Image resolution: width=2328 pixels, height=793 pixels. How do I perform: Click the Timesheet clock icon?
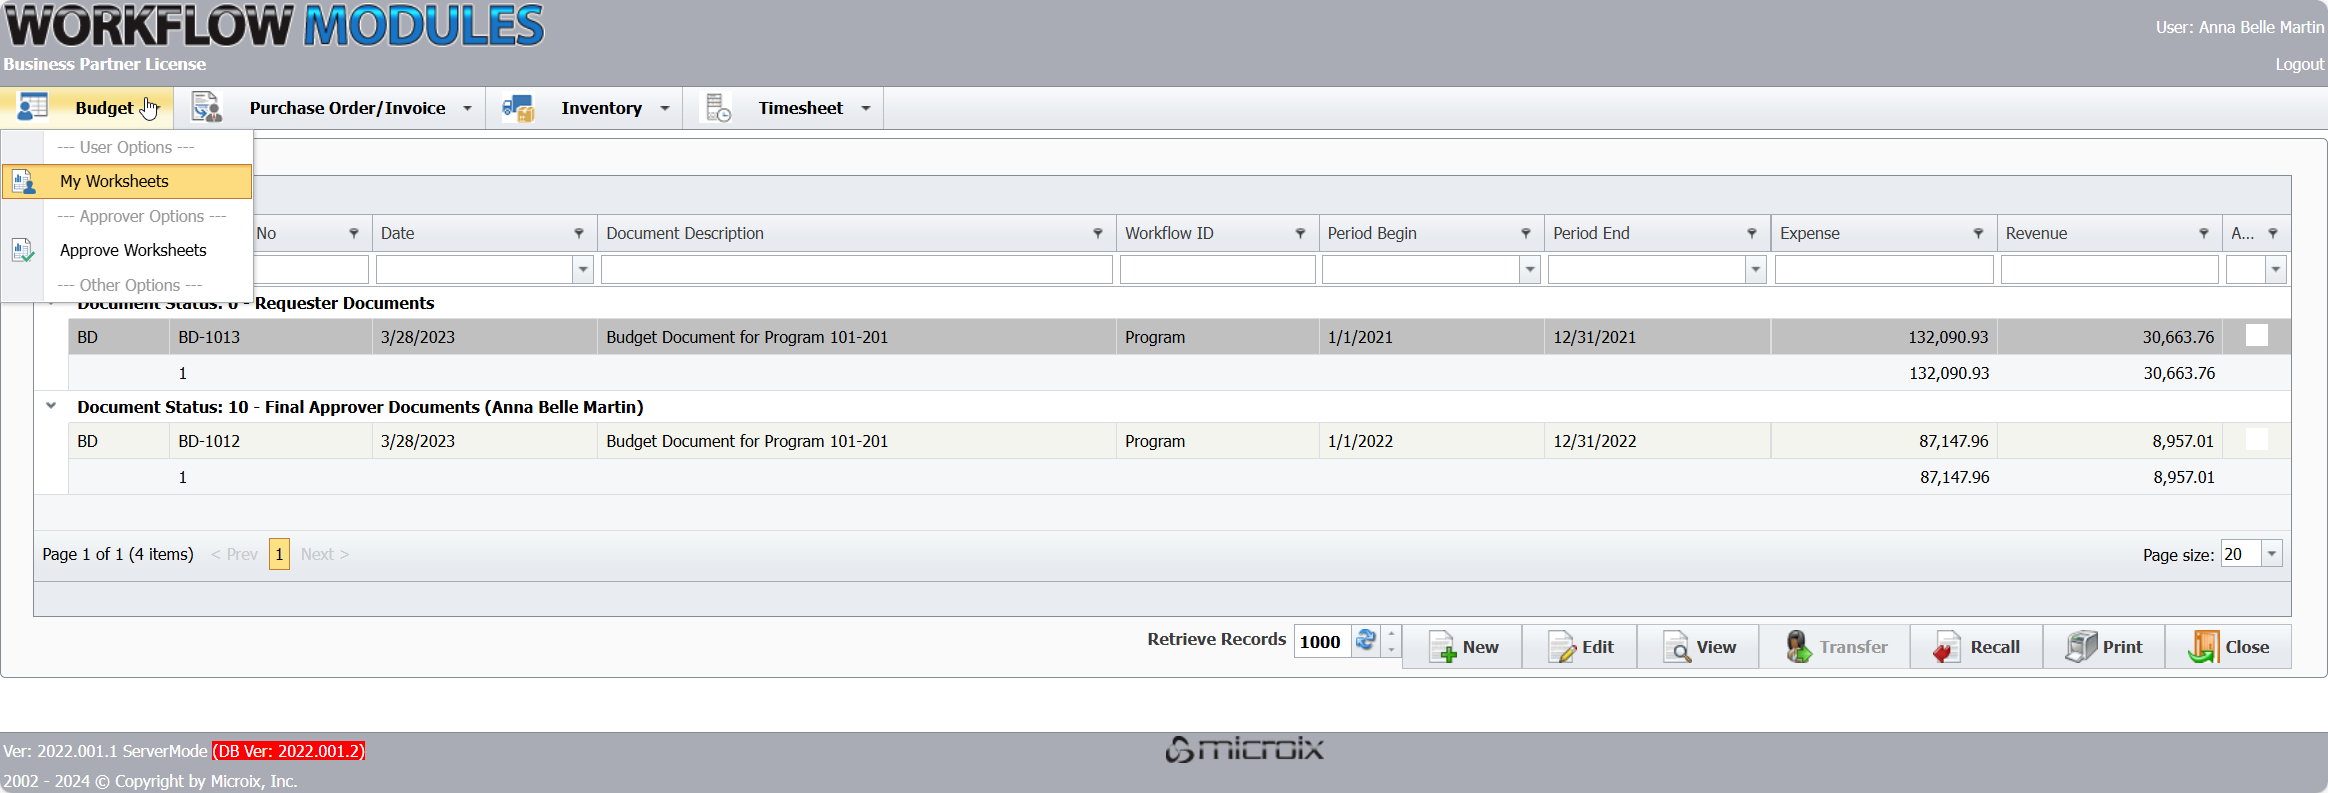click(718, 107)
